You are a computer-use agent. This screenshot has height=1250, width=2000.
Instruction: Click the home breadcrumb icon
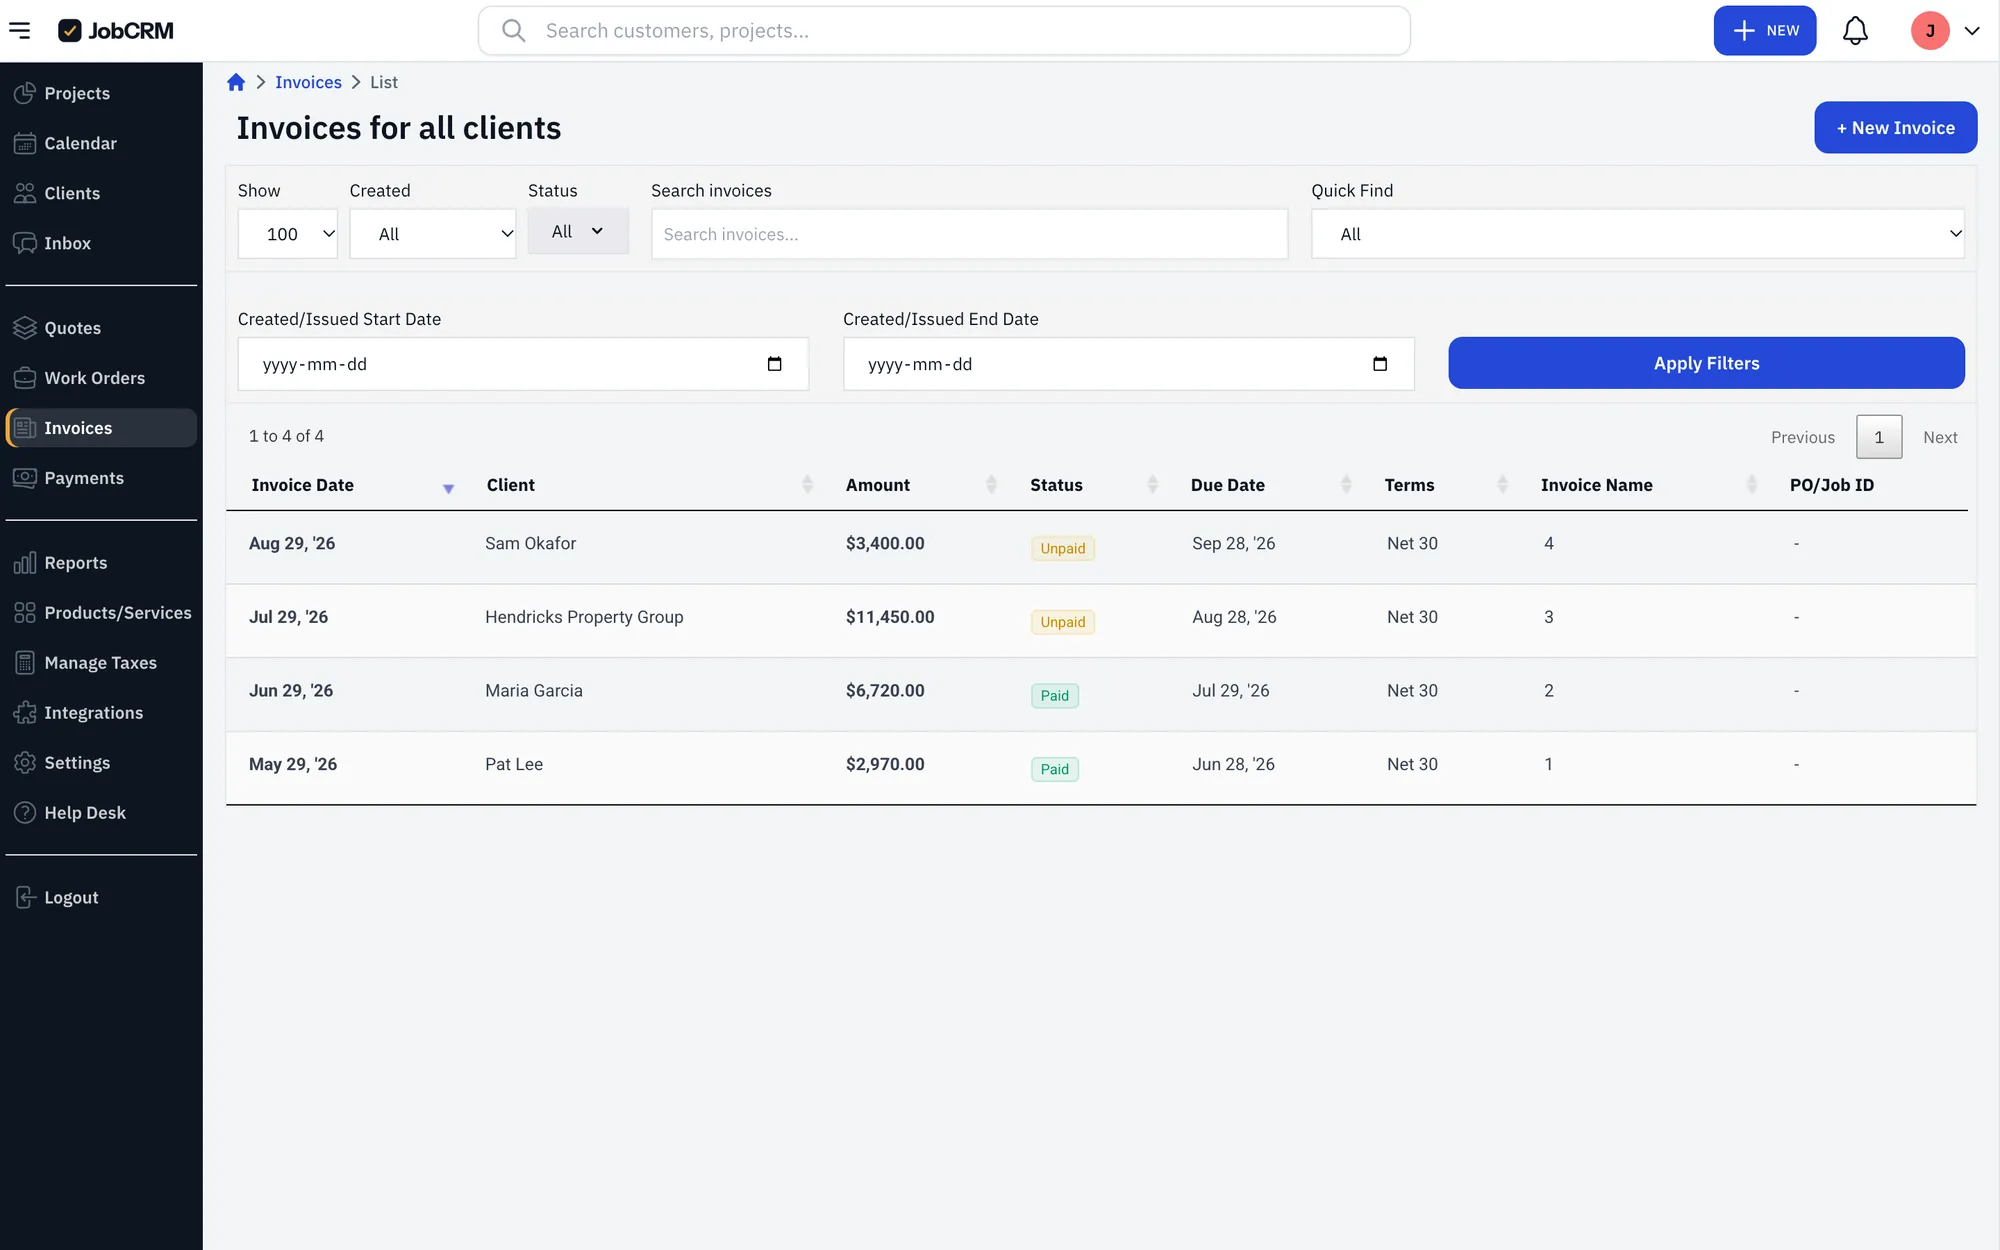[x=236, y=82]
